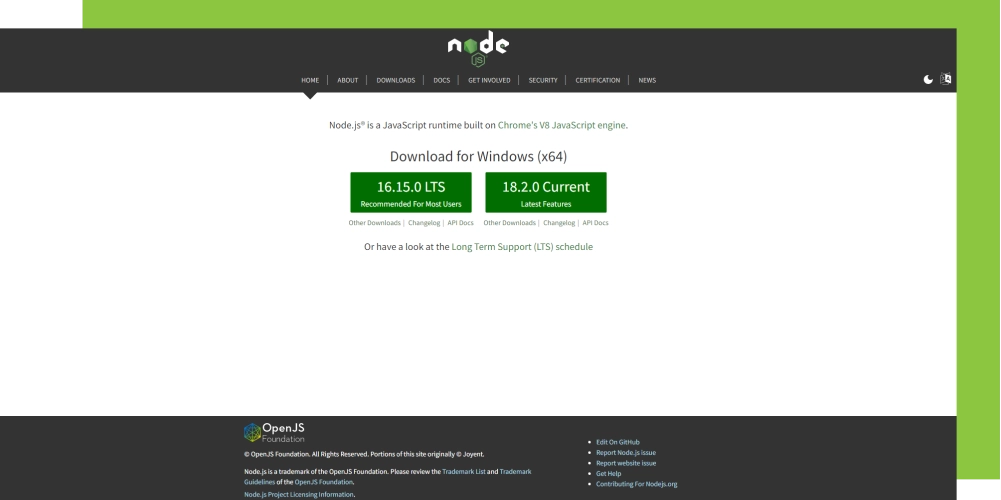This screenshot has width=1001, height=500.
Task: View the Changelog under 18.2.0 Current
Action: pyautogui.click(x=559, y=223)
